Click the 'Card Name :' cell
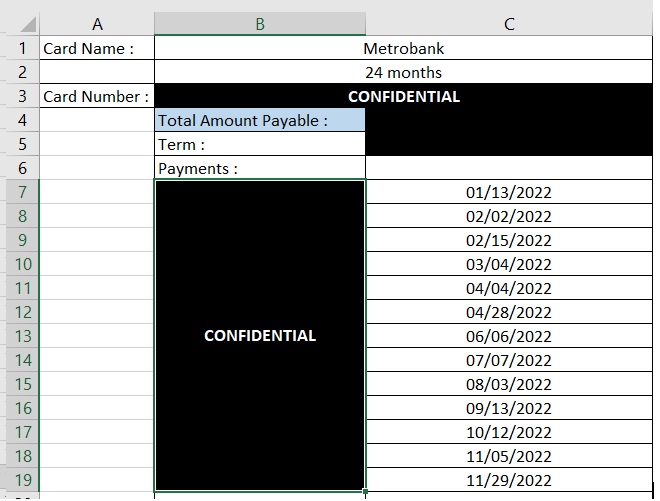 point(97,48)
